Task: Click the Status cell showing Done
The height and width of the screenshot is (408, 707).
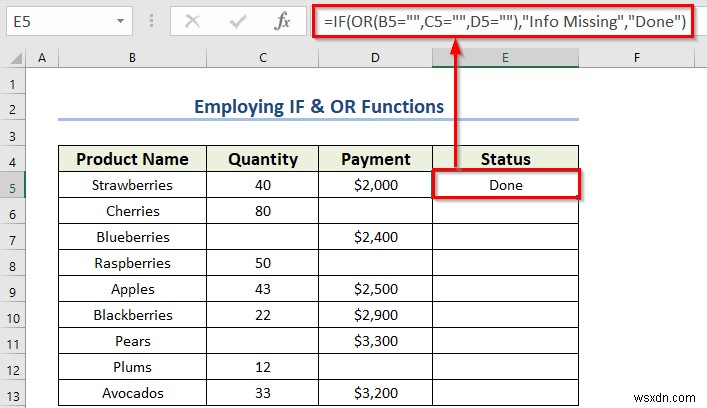Action: point(505,185)
